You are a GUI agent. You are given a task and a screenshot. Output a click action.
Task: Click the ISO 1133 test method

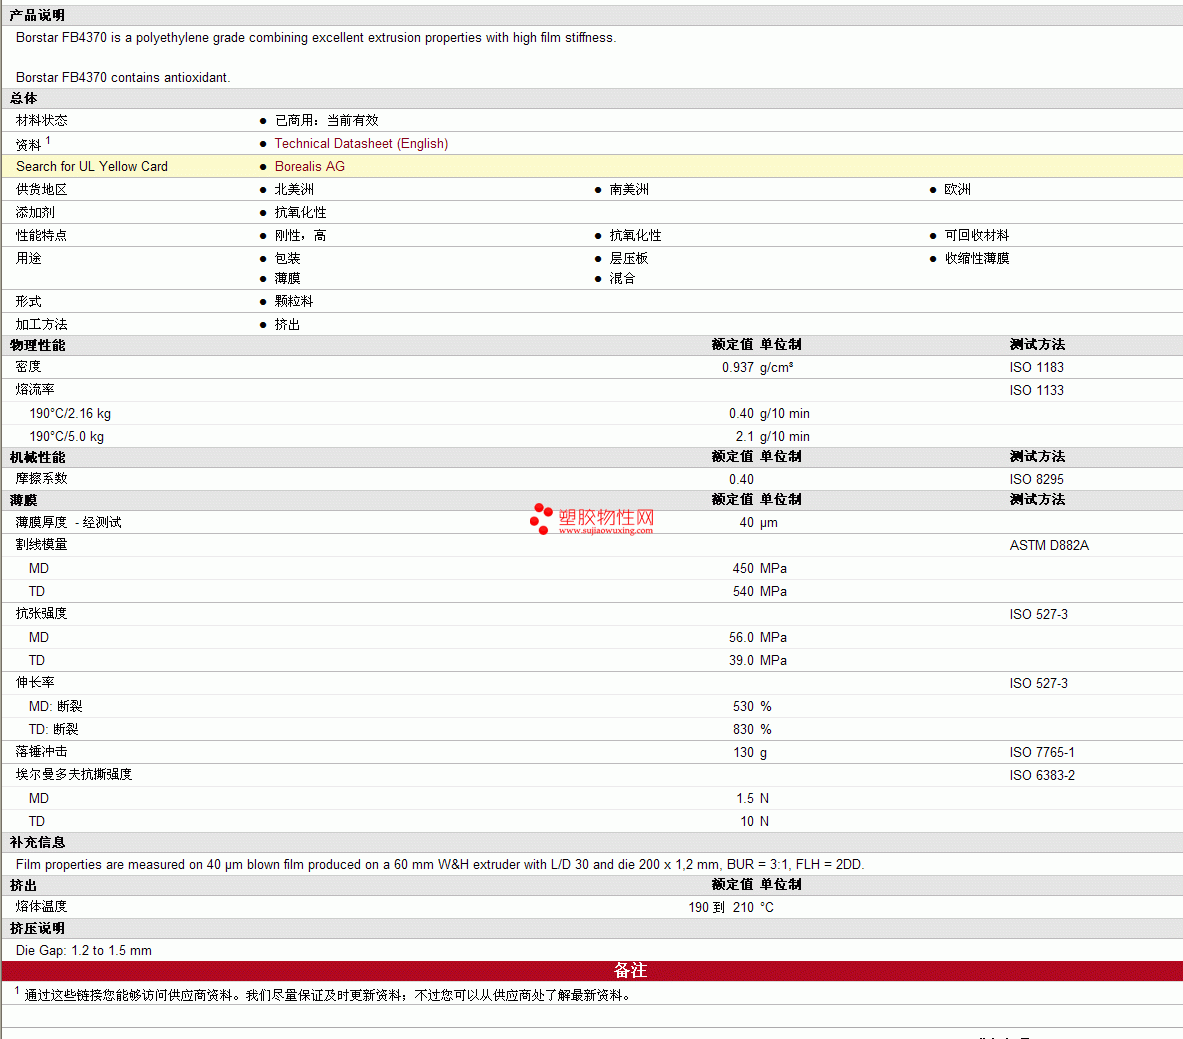click(x=1037, y=390)
